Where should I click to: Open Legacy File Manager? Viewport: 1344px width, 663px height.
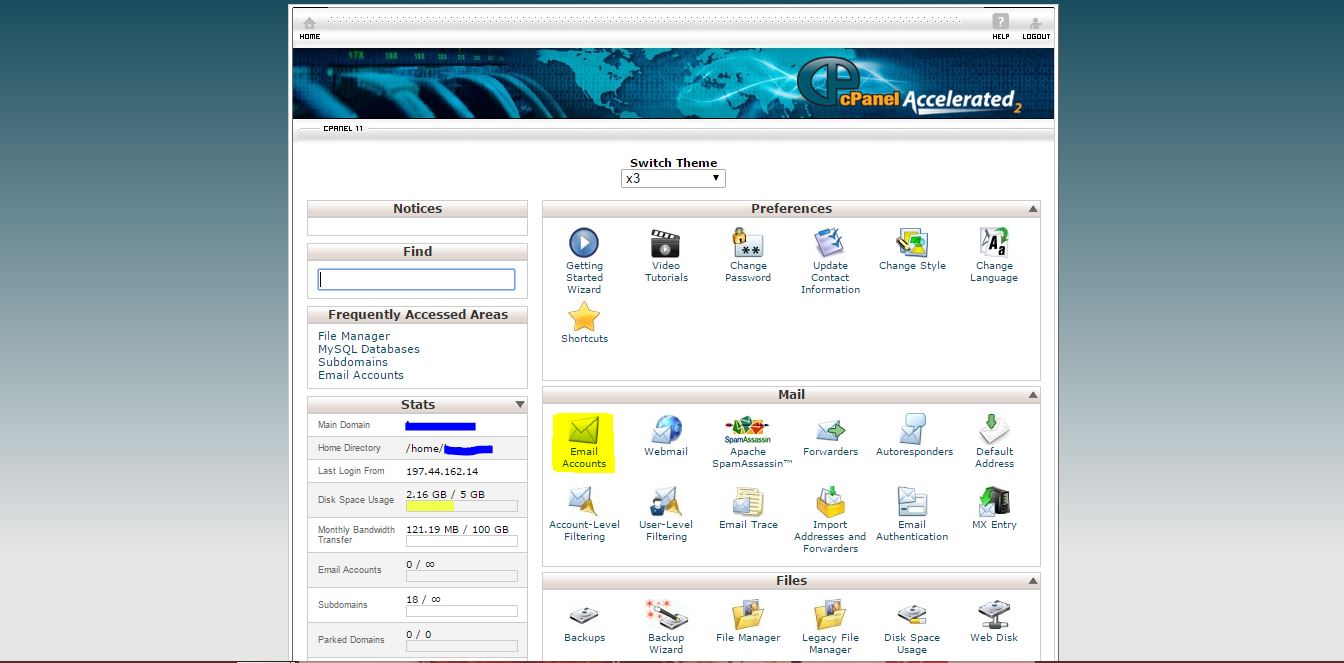(830, 628)
